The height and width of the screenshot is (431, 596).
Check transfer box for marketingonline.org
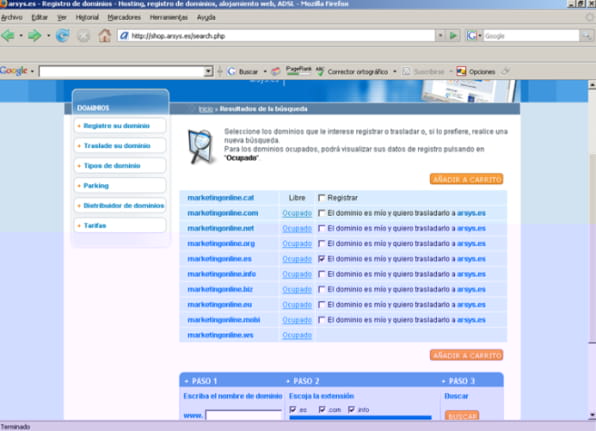pos(322,243)
